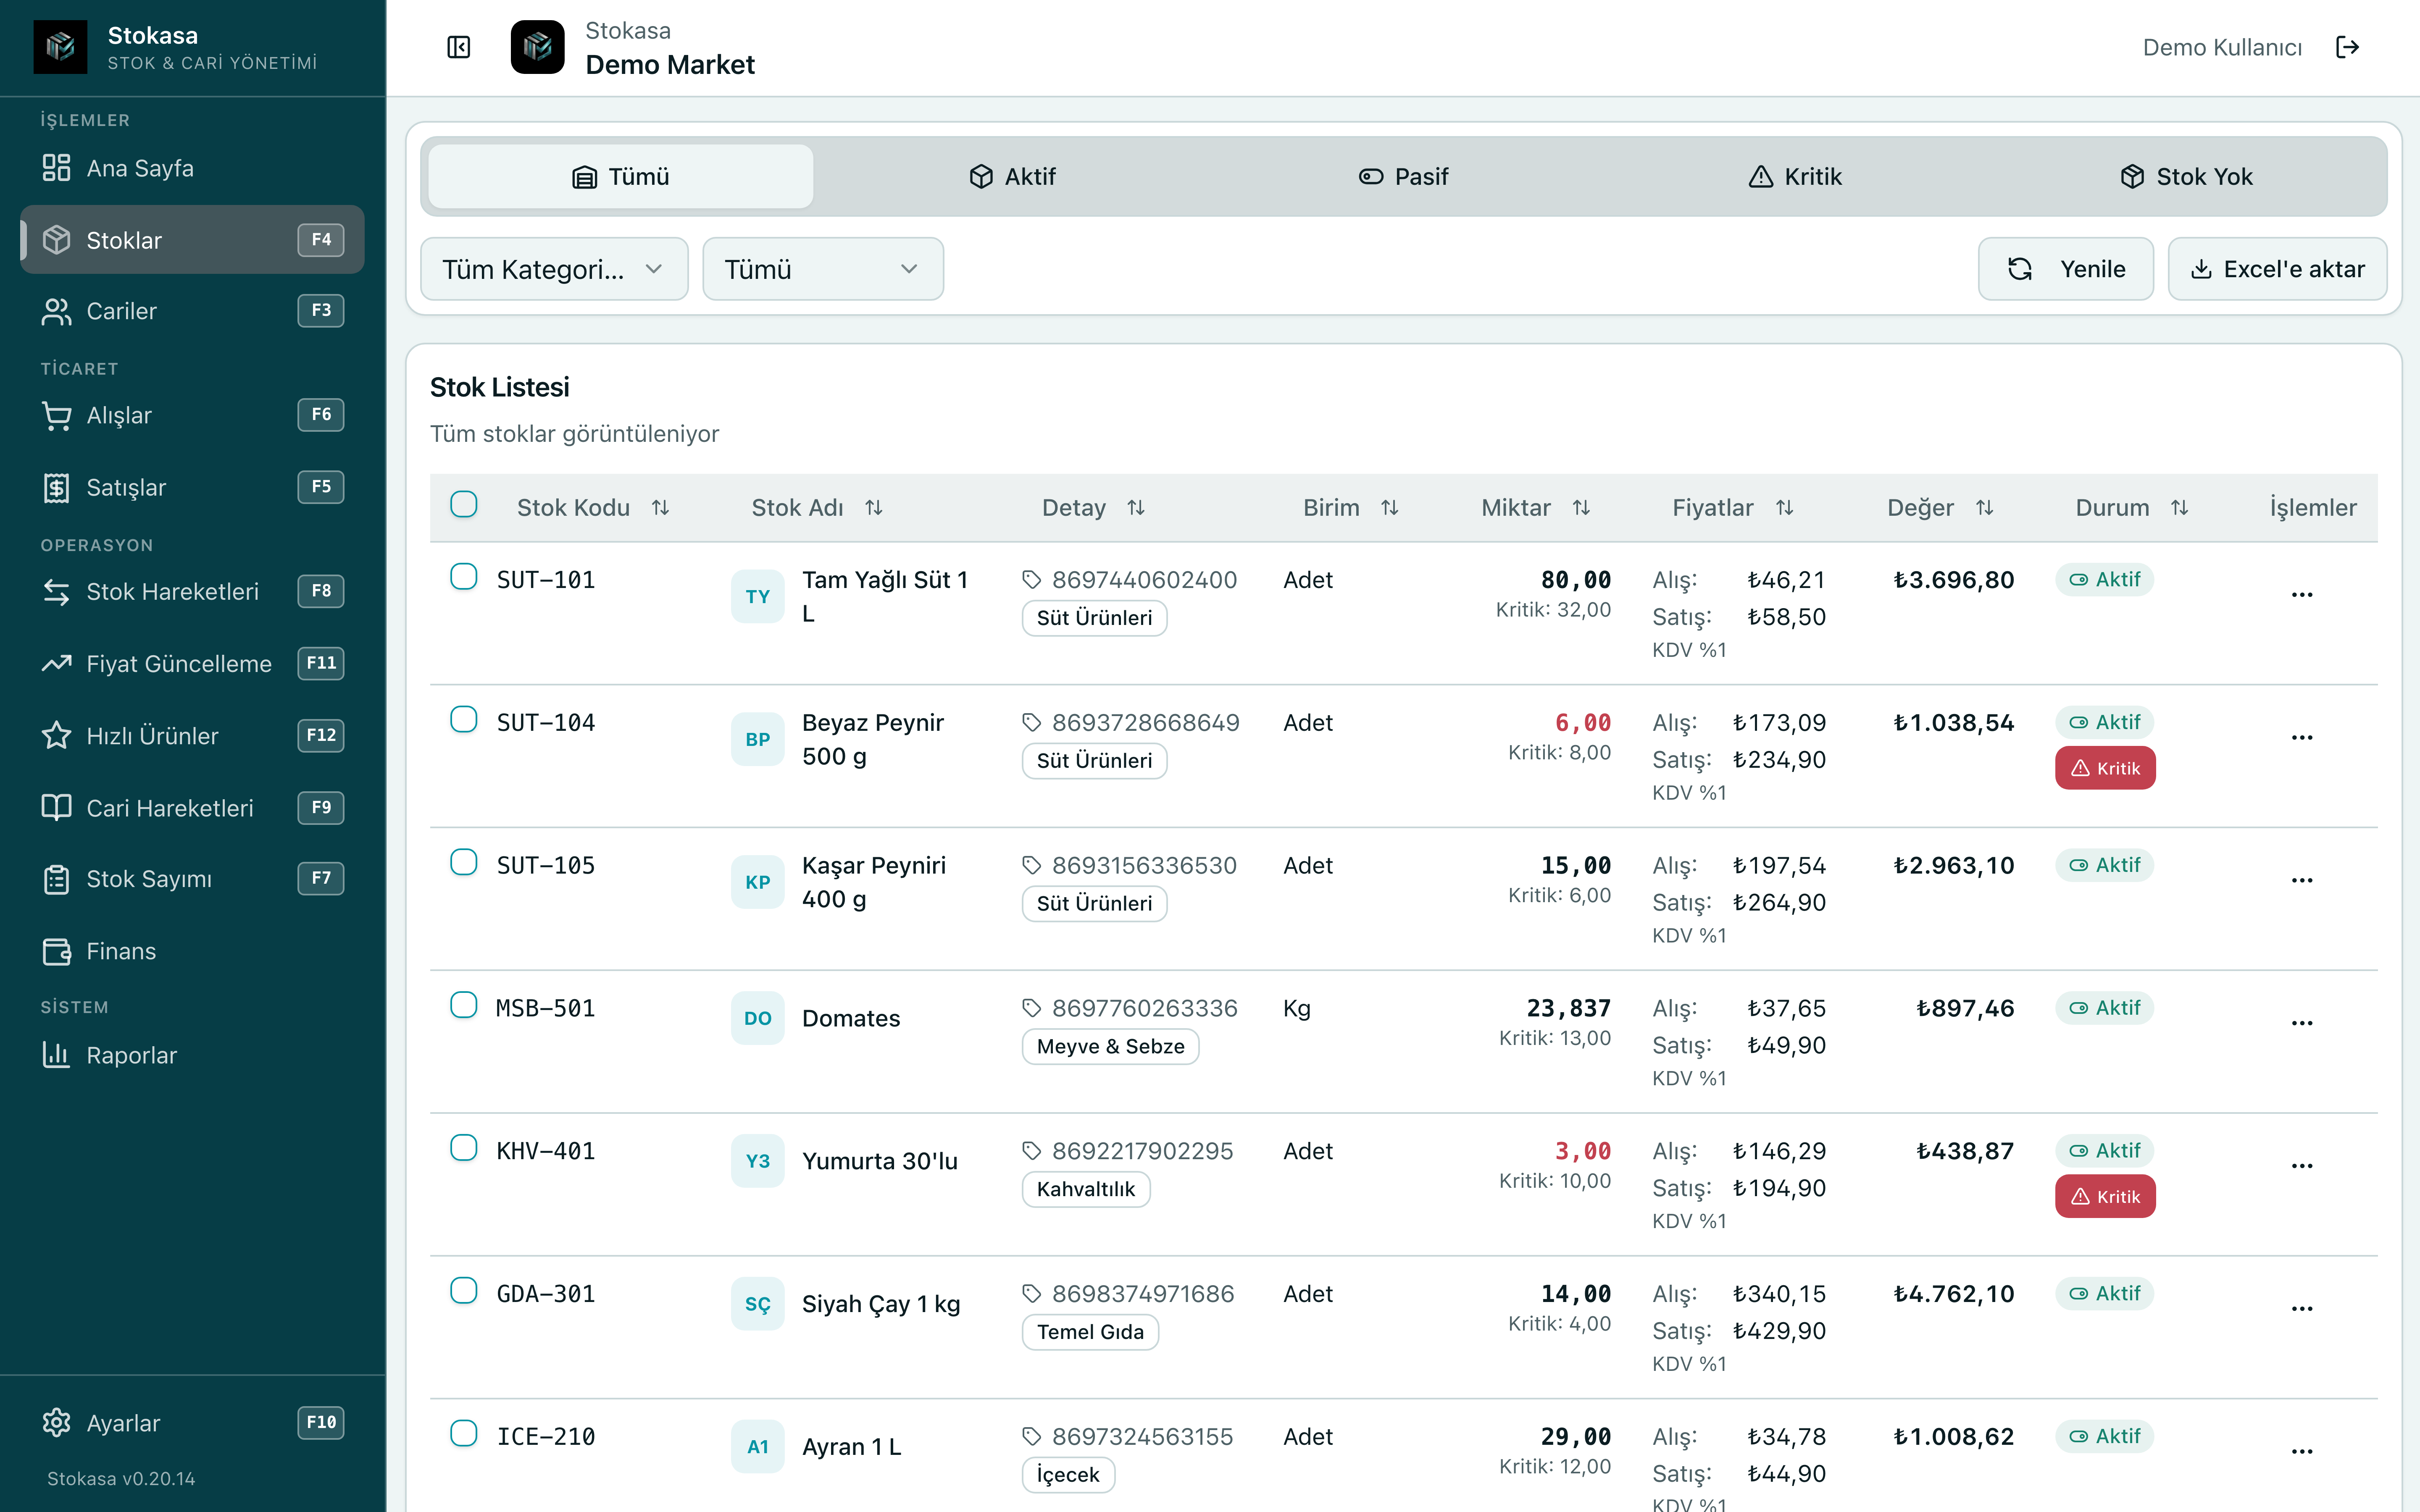2420x1512 pixels.
Task: Open Fiyat Güncelleme price update page
Action: coord(192,663)
